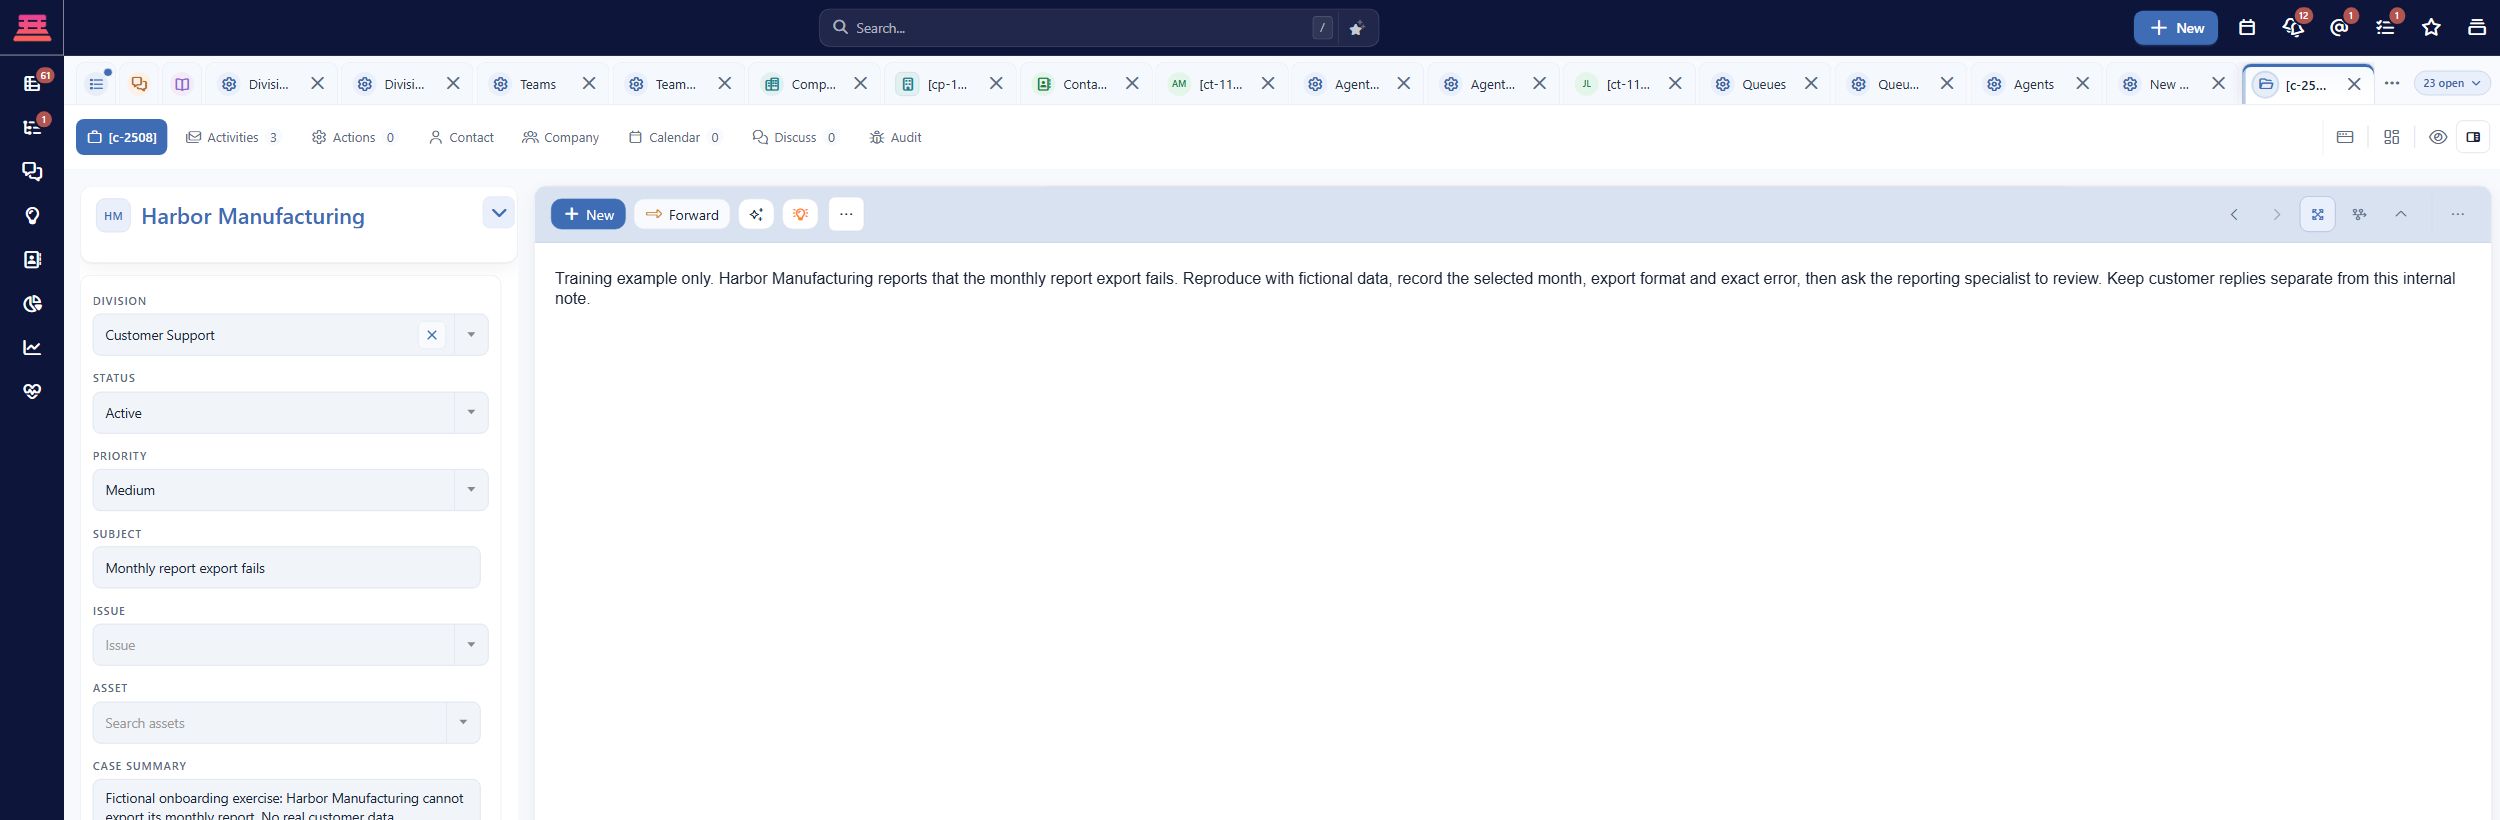2500x820 pixels.
Task: Open task list icon in top bar
Action: tap(2386, 28)
